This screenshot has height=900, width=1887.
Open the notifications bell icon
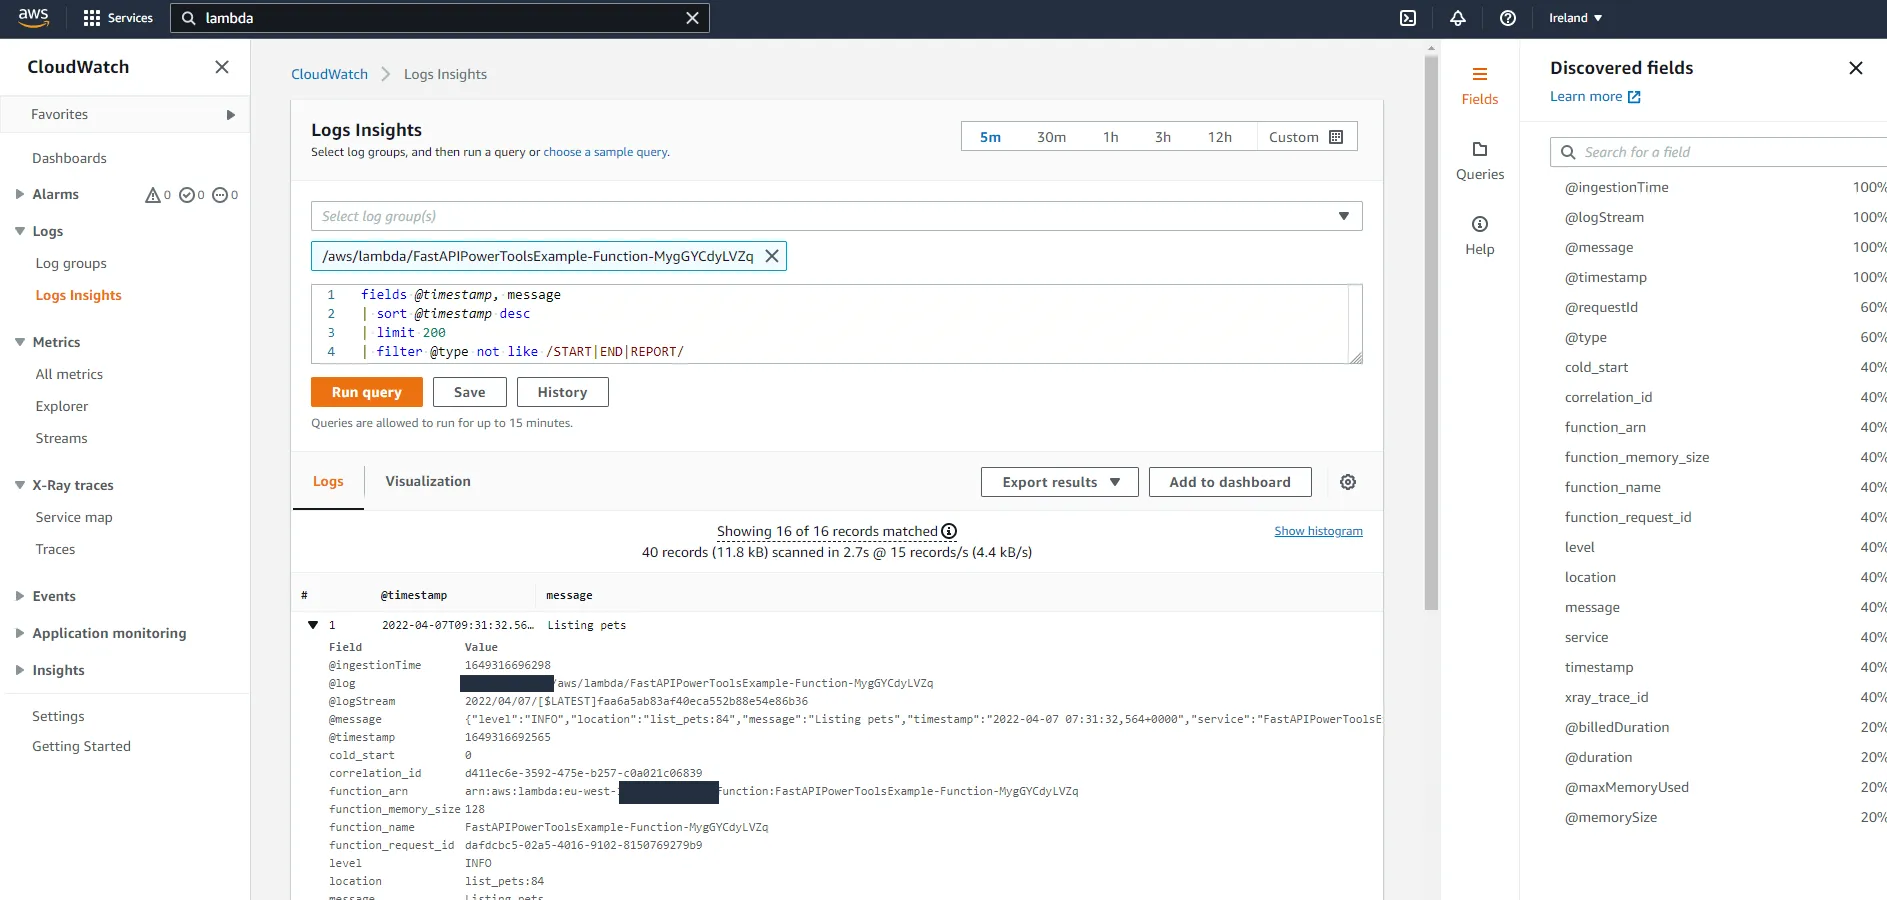(x=1457, y=18)
